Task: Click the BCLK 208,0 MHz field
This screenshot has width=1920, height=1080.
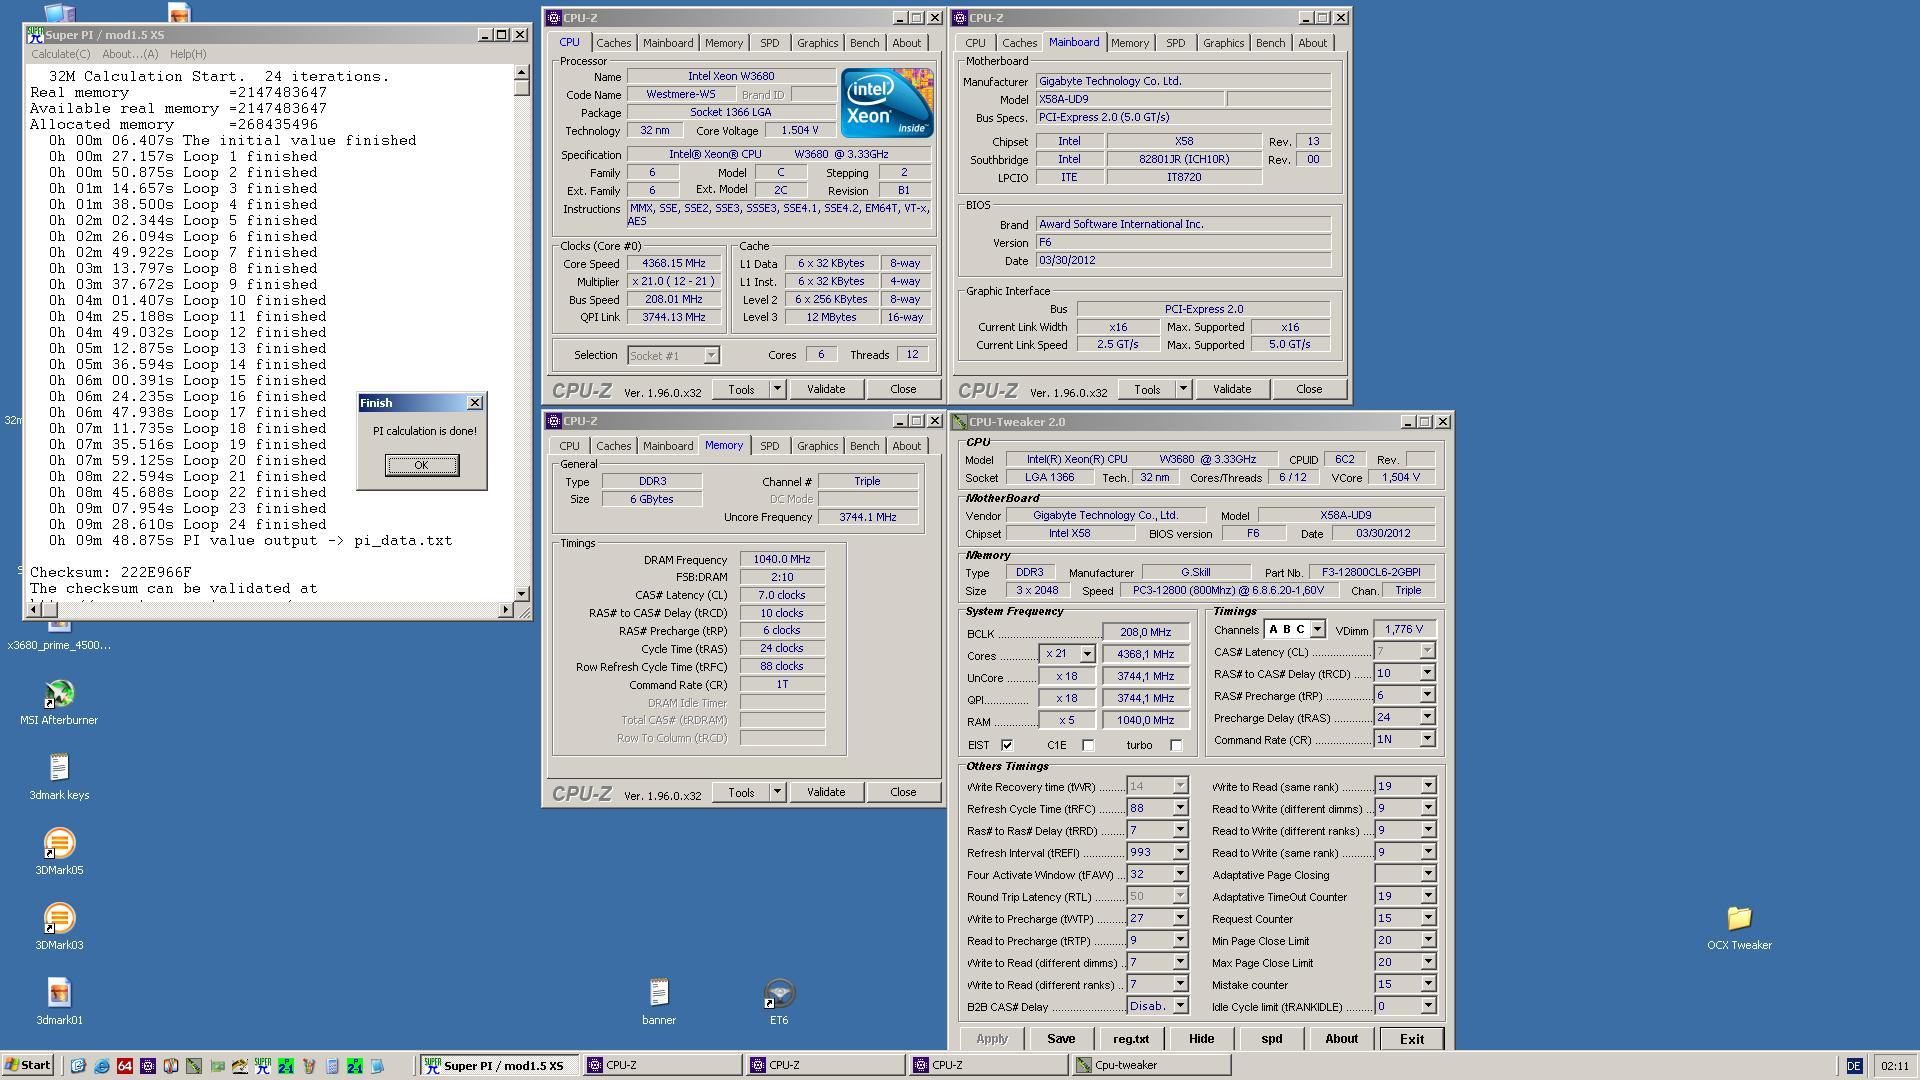Action: [x=1146, y=632]
